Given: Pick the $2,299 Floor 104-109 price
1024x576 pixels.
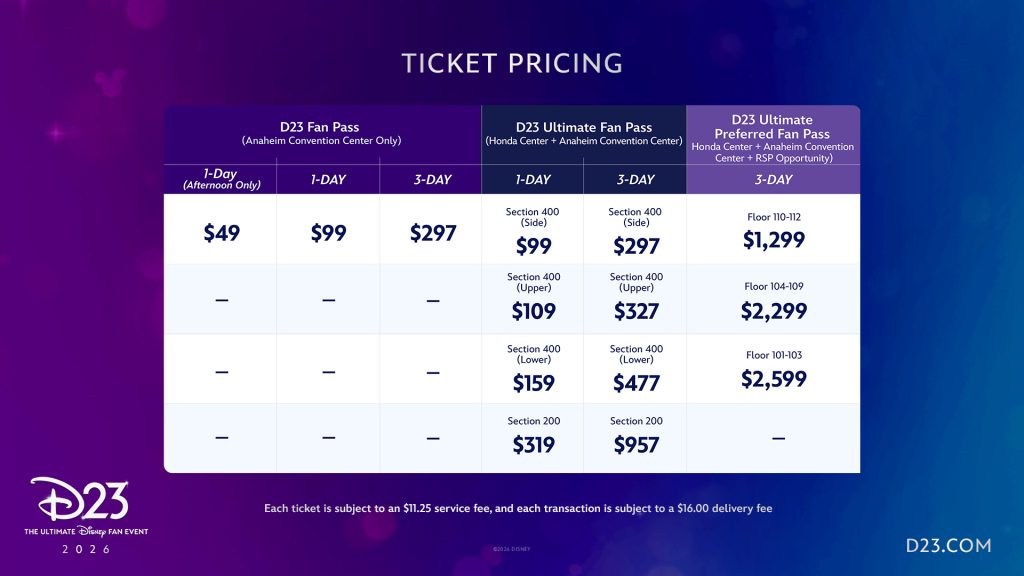Looking at the screenshot, I should (x=773, y=311).
